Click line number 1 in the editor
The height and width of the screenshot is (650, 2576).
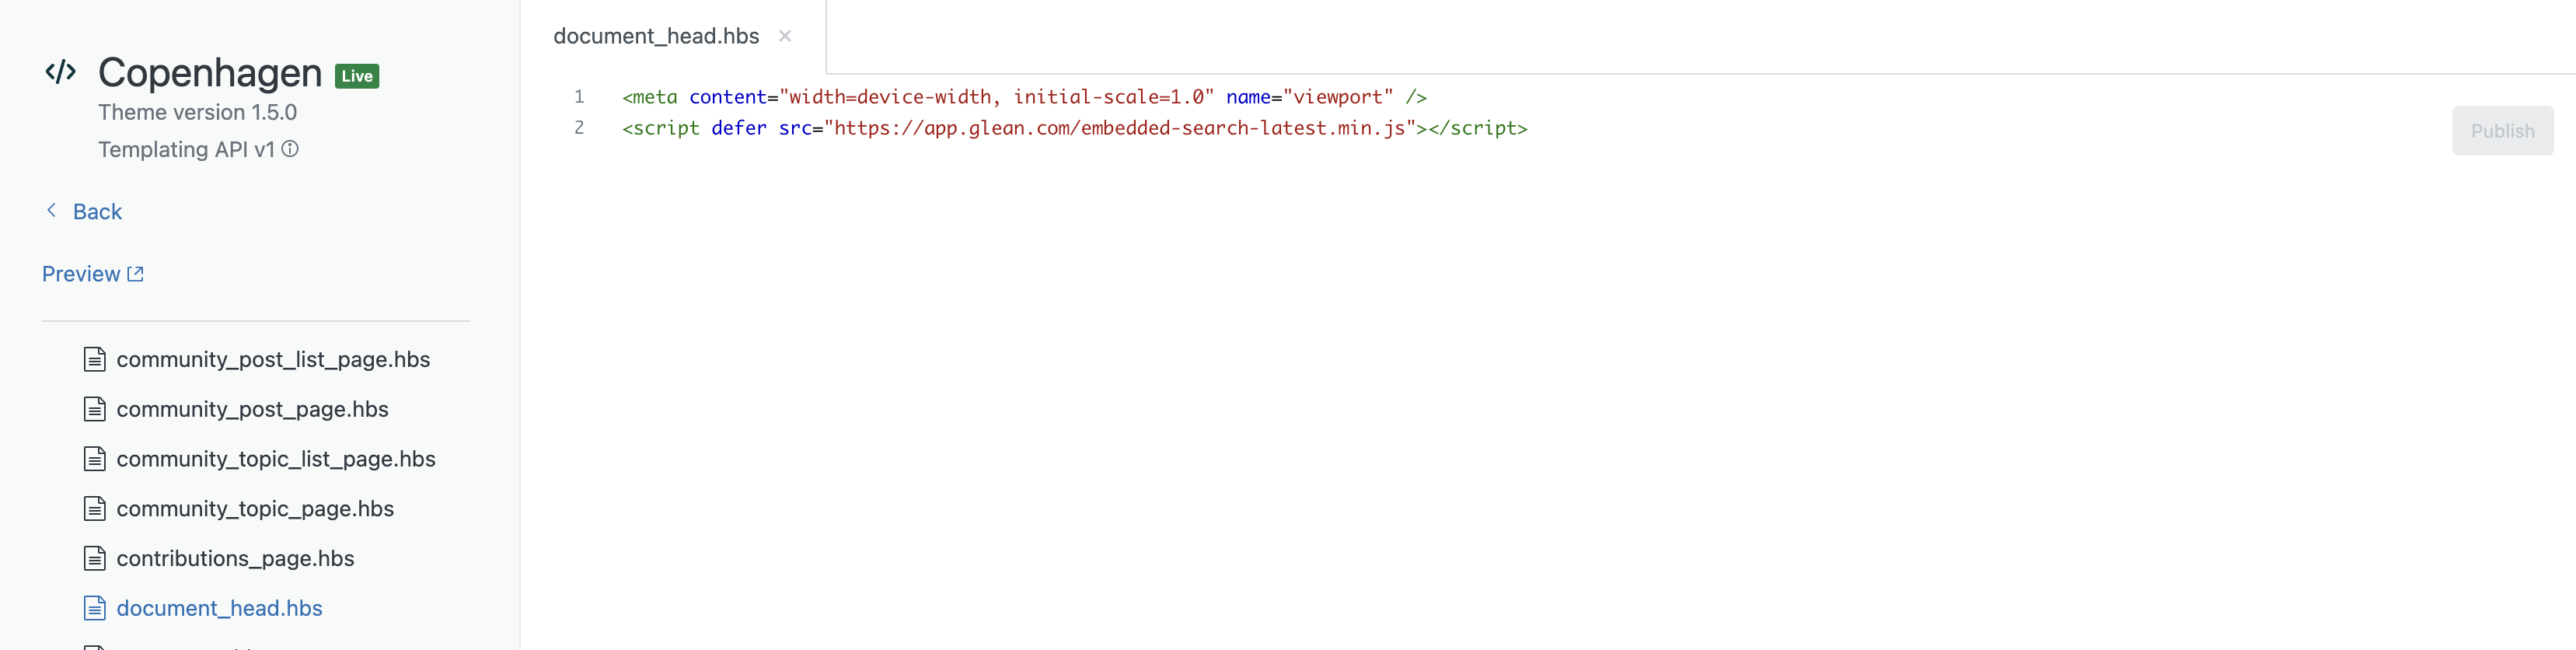click(x=578, y=97)
